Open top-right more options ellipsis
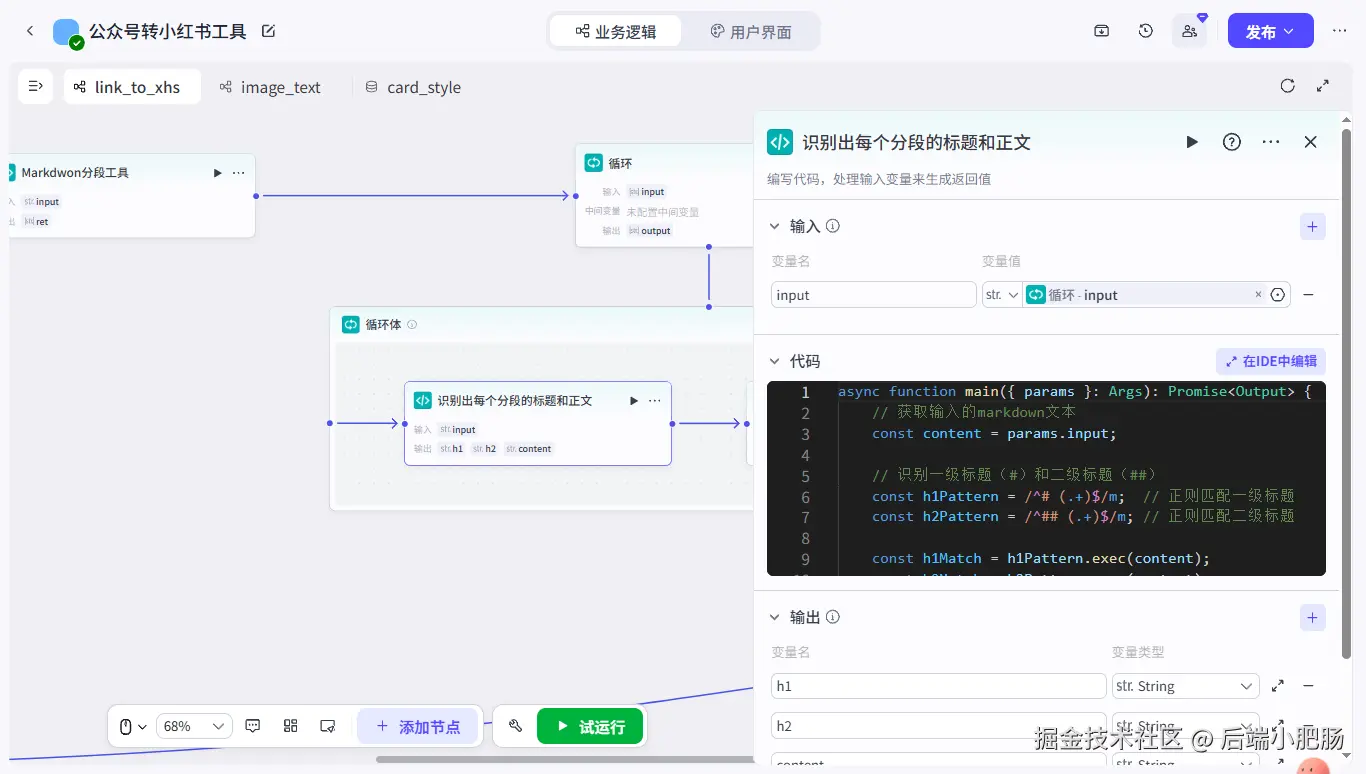Viewport: 1366px width, 774px height. (x=1339, y=31)
